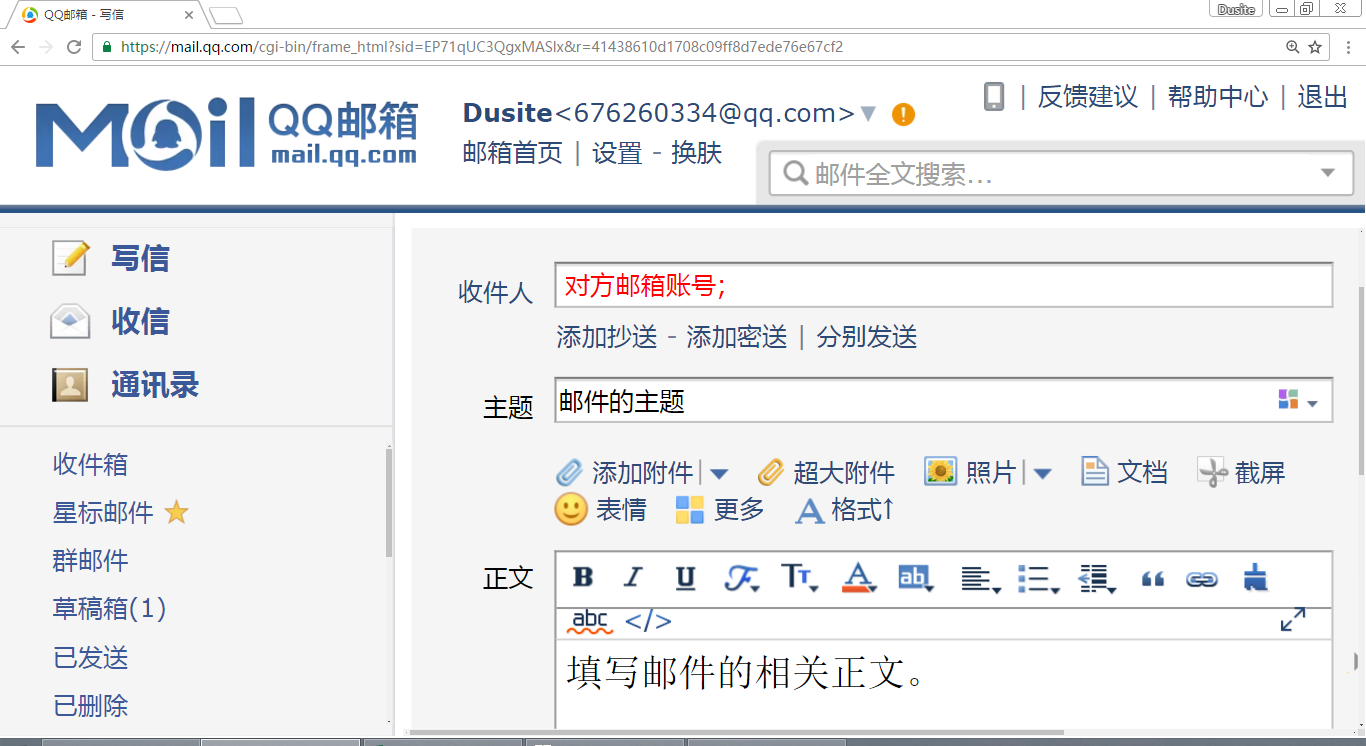1366x746 pixels.
Task: Open 群邮件 group mail folder
Action: pyautogui.click(x=91, y=561)
